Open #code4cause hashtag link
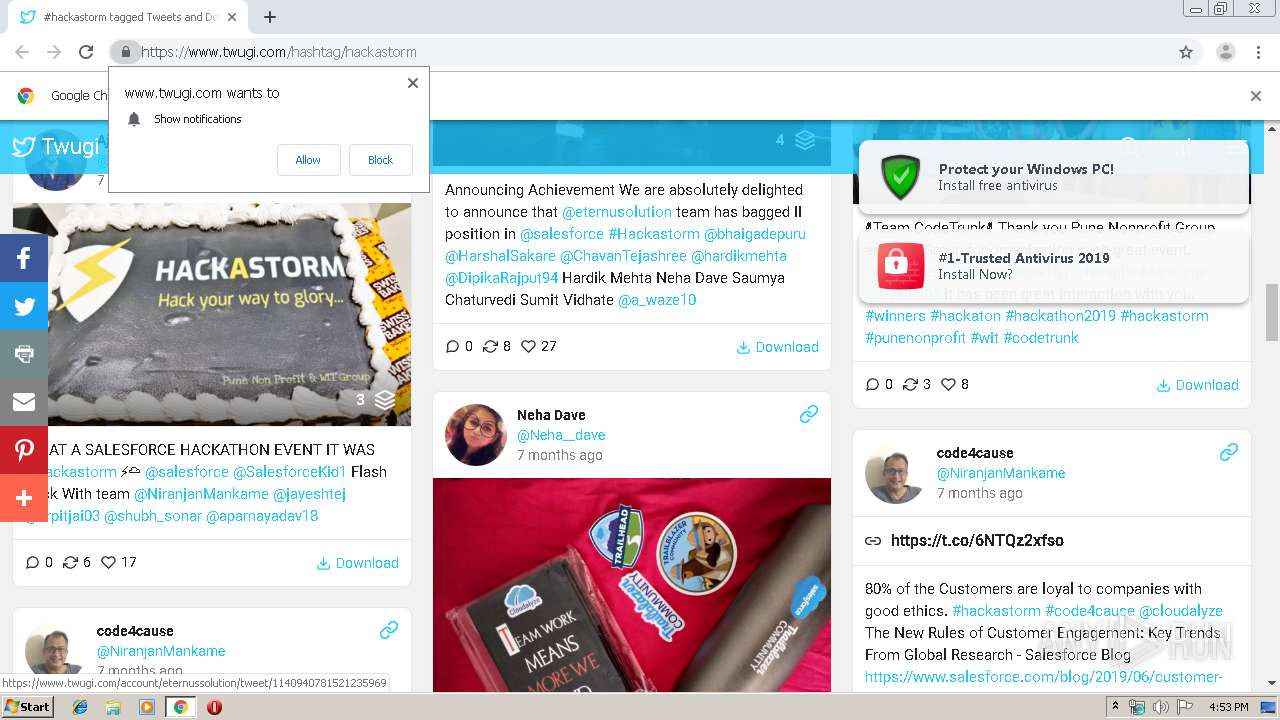The width and height of the screenshot is (1280, 720). pos(1090,611)
